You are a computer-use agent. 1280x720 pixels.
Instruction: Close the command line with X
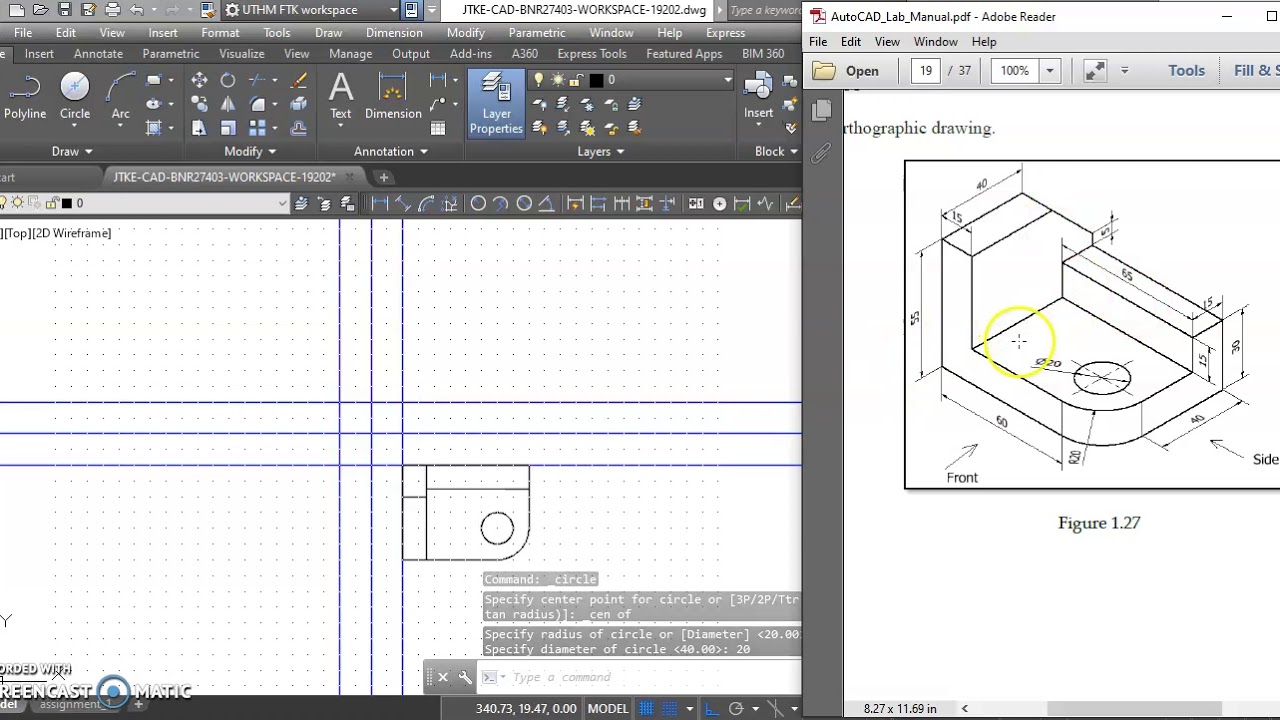[x=443, y=677]
